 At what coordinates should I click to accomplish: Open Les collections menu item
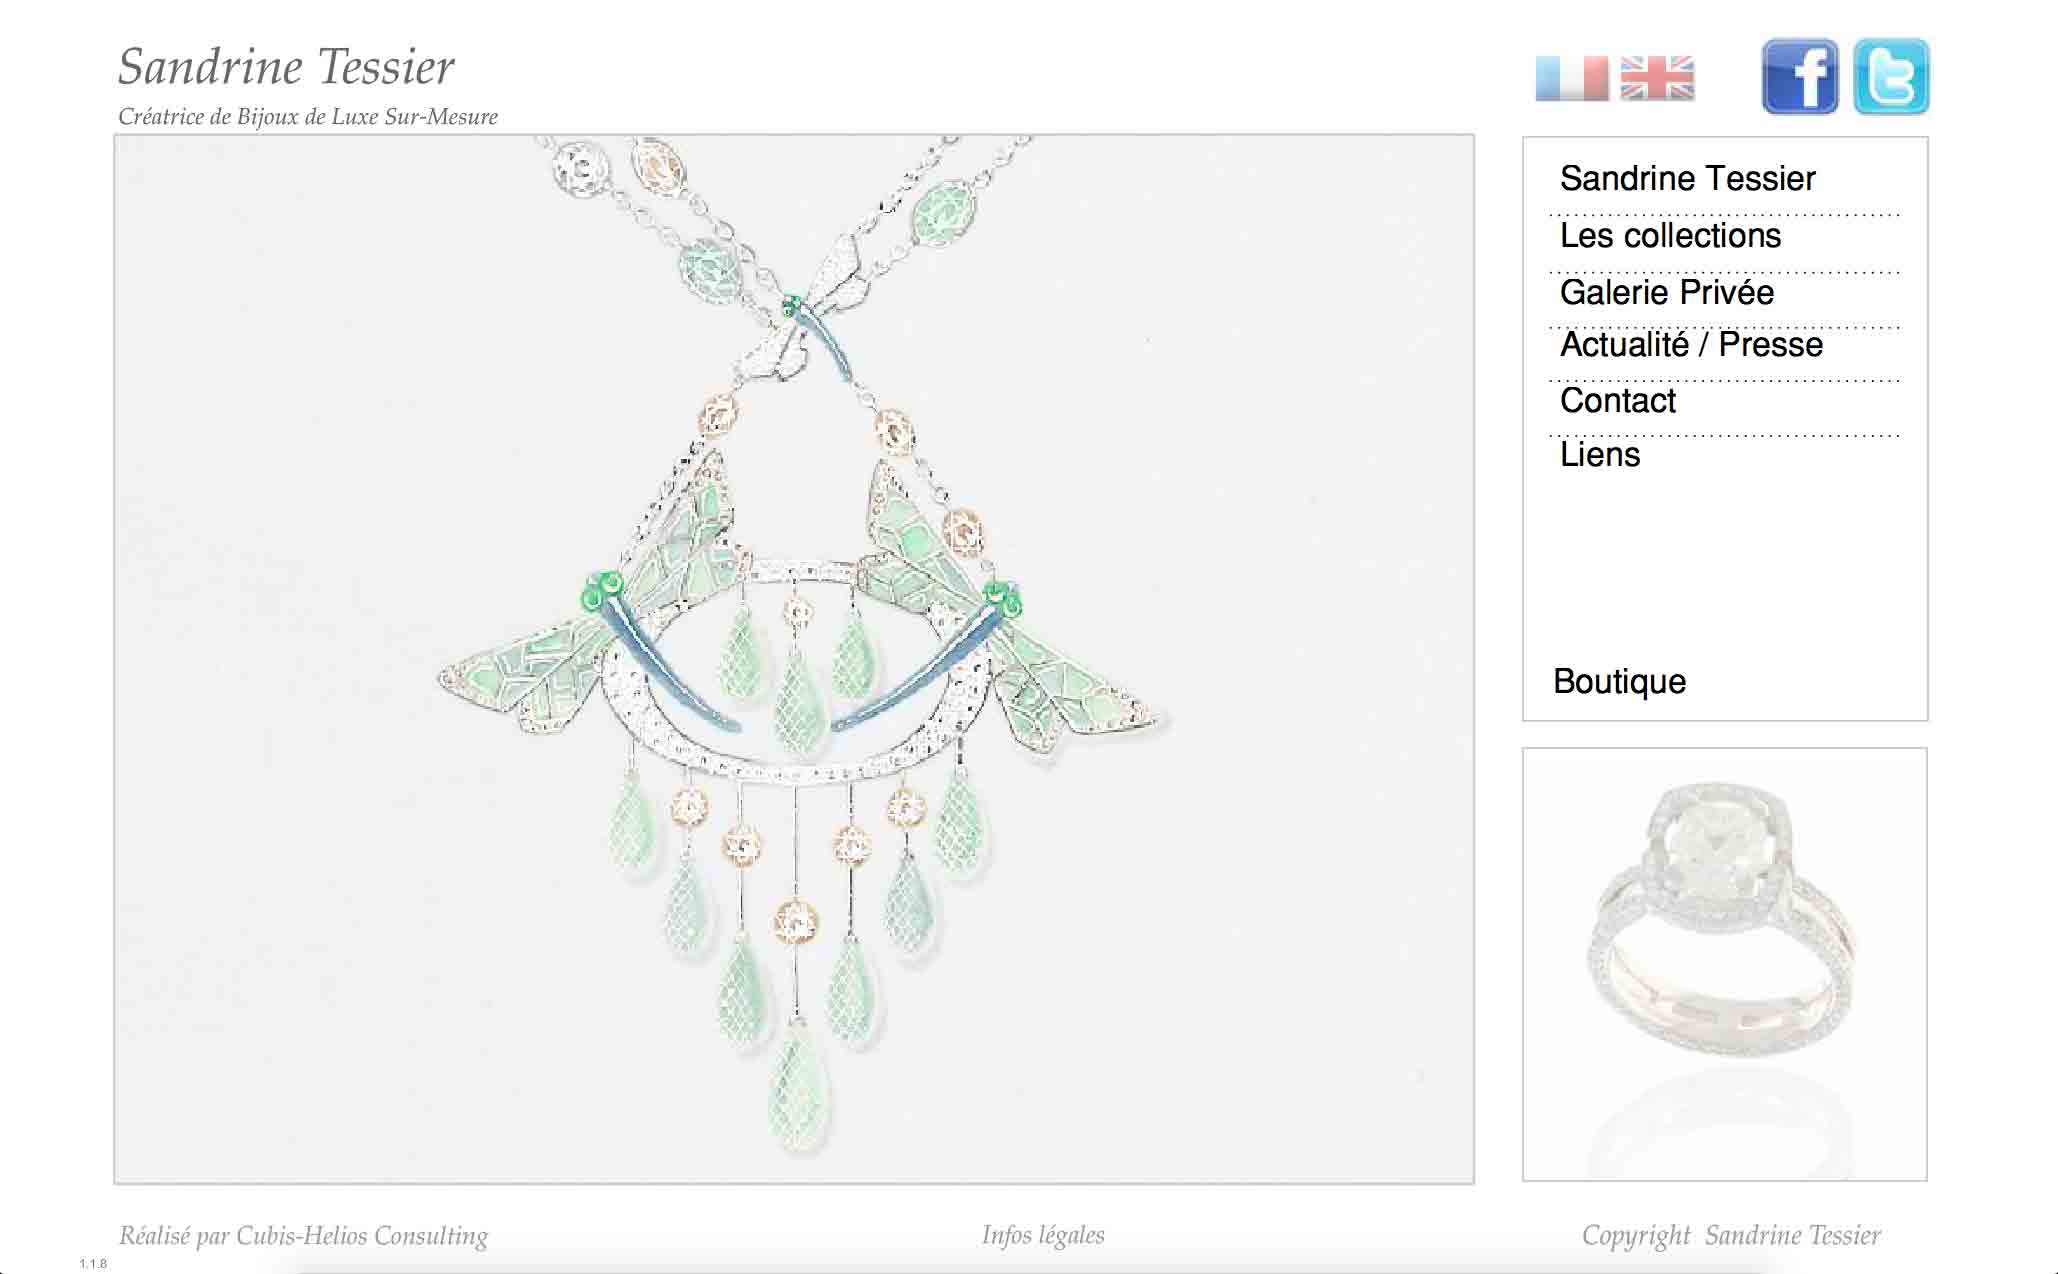(x=1670, y=235)
